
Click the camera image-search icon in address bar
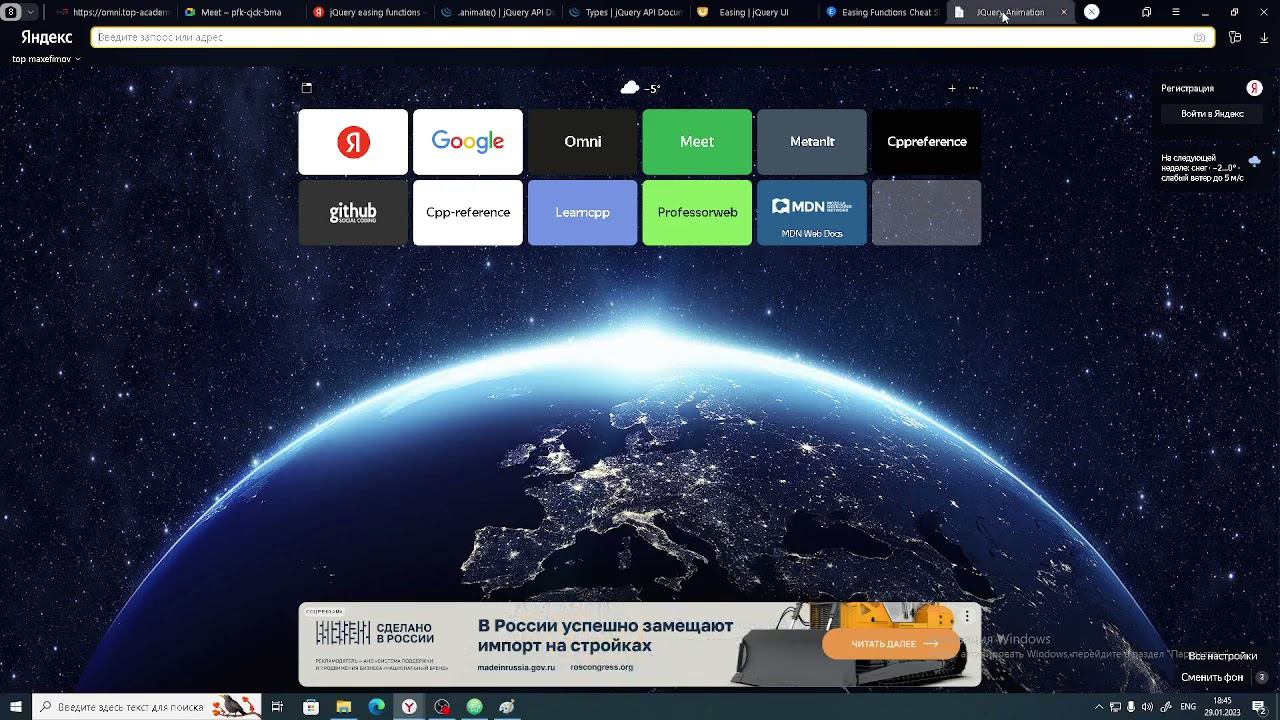click(1199, 37)
